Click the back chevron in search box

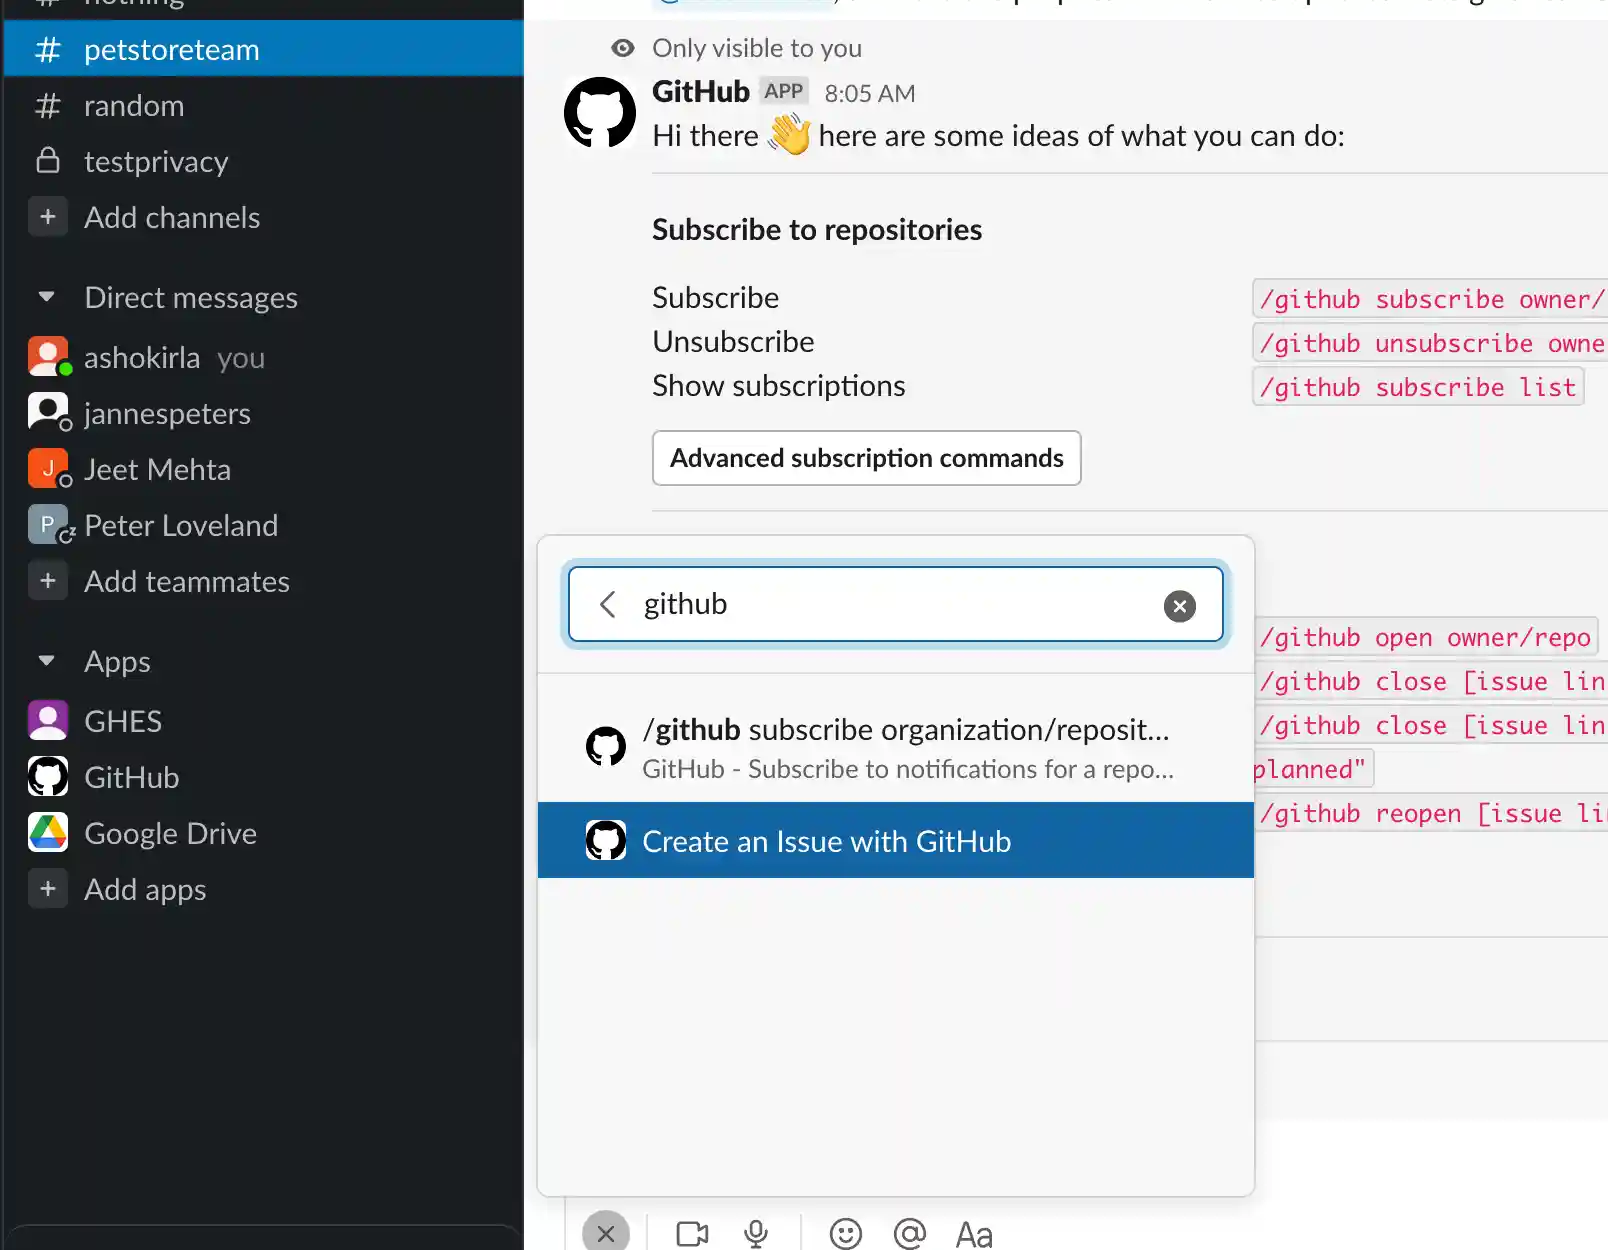pyautogui.click(x=607, y=604)
